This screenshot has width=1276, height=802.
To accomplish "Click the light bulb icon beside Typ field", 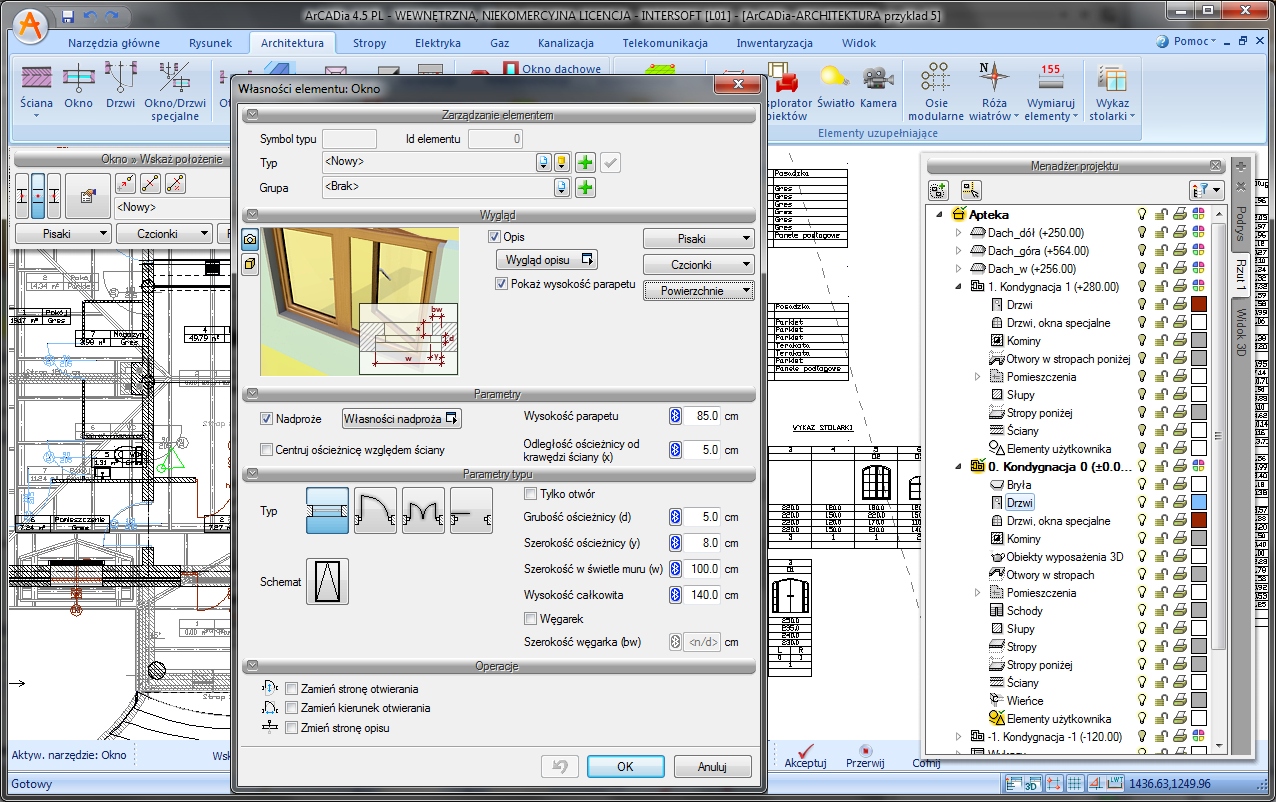I will 562,162.
